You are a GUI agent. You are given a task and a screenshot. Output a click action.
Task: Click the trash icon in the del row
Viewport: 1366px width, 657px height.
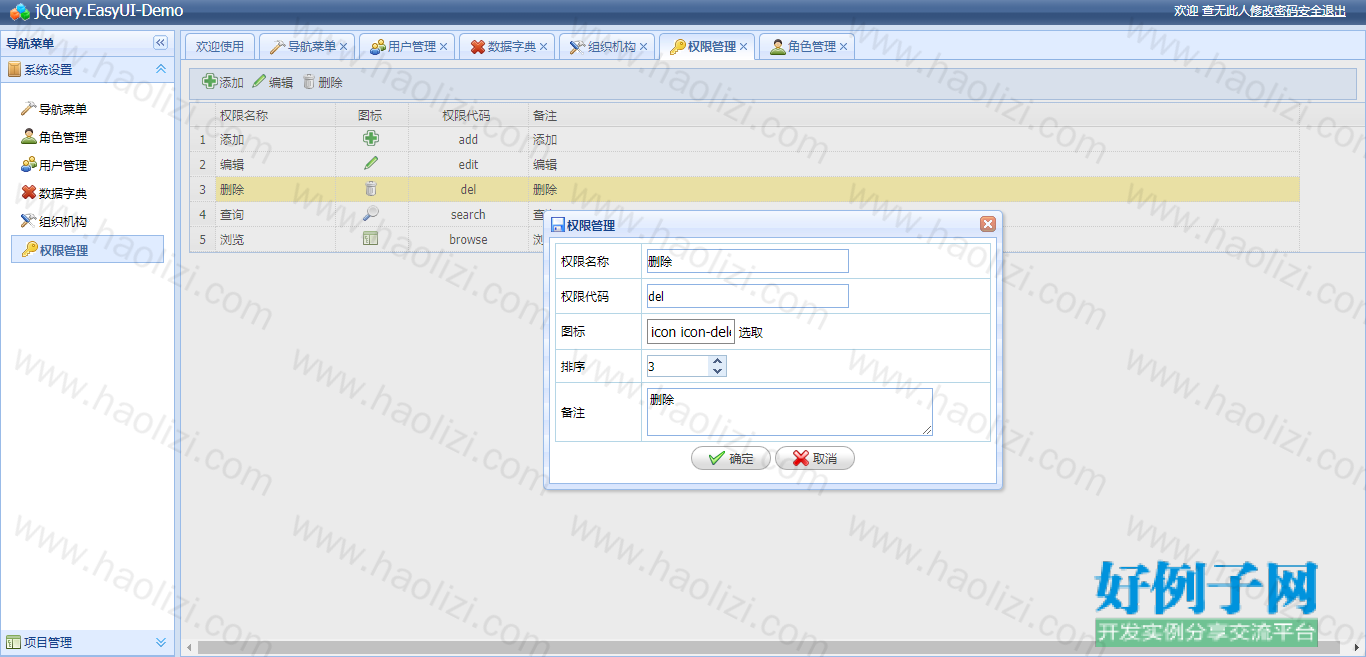pyautogui.click(x=371, y=189)
